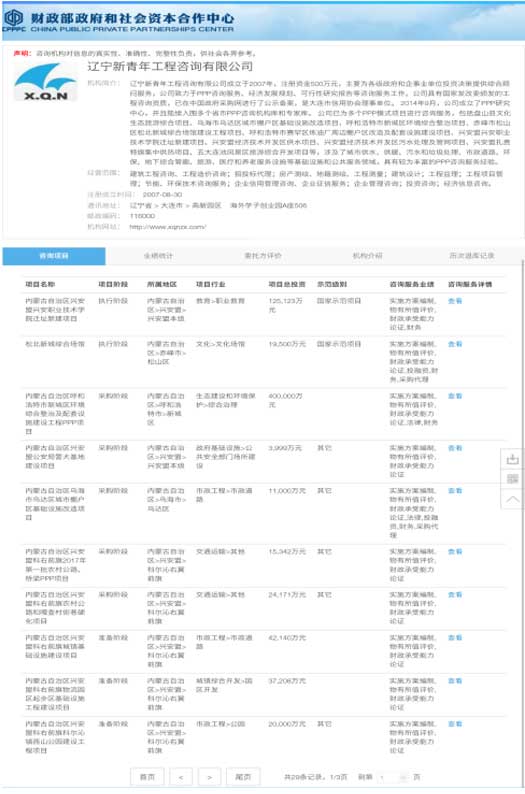Open the QR code icon on the right sidebar
Viewport: 525px width, 794px height.
pos(512,479)
